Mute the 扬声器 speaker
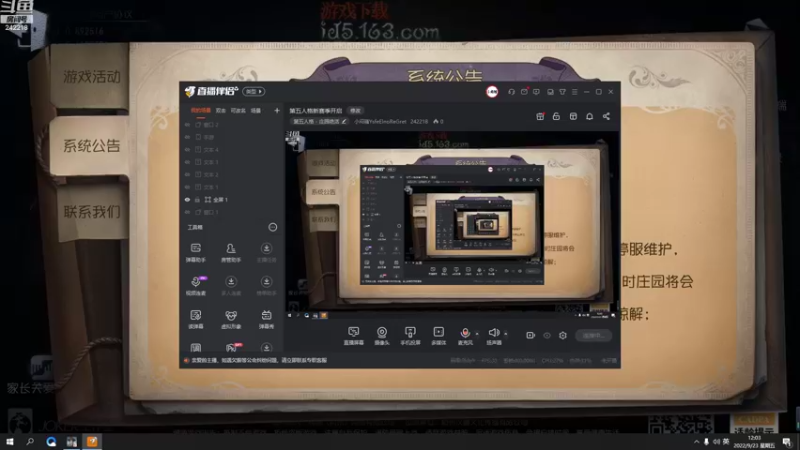800x450 pixels. (x=493, y=336)
